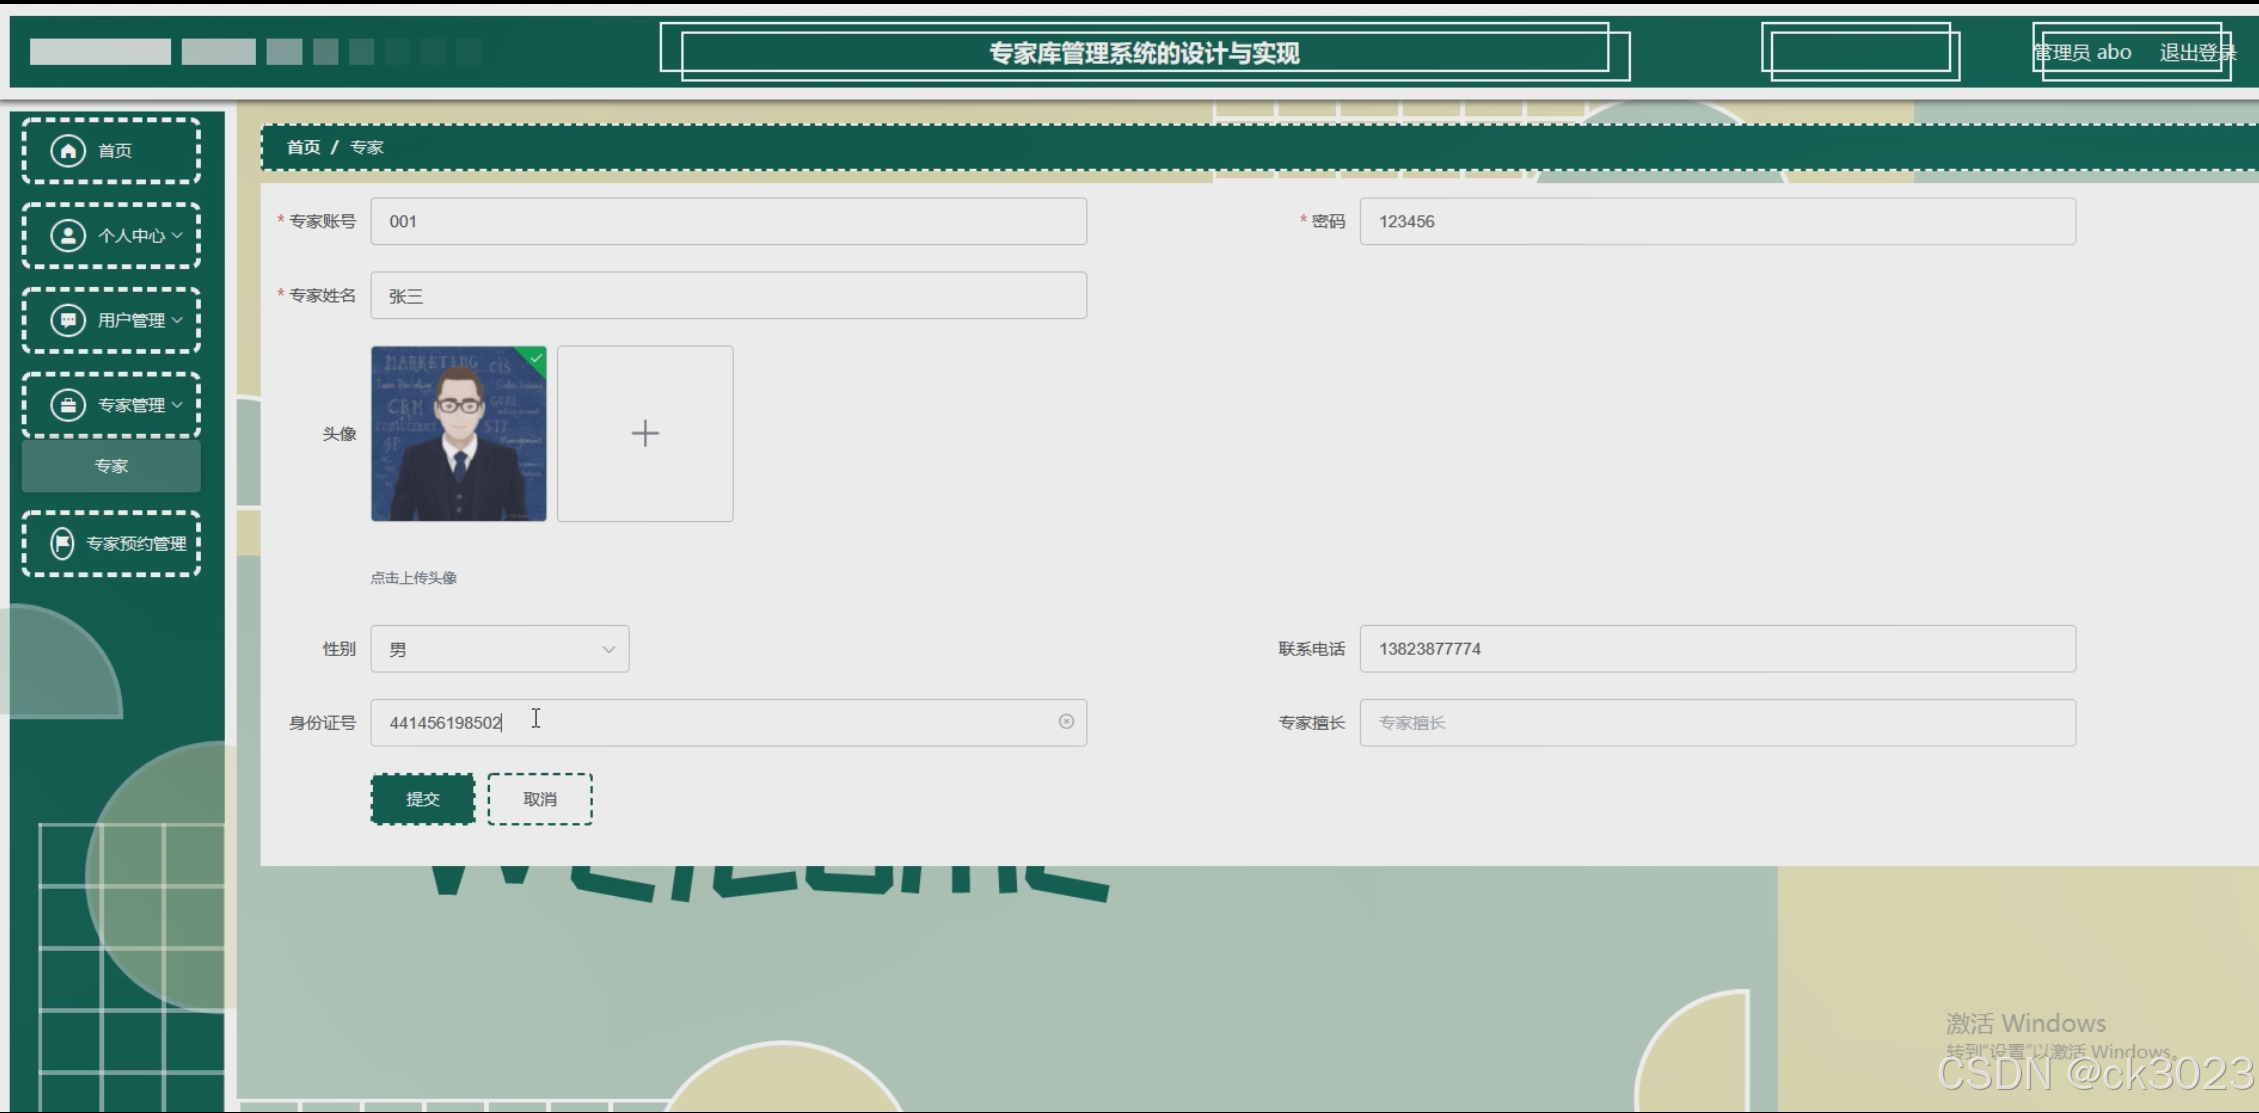
Task: Clear the 身份证号 field with x icon
Action: pos(1066,722)
